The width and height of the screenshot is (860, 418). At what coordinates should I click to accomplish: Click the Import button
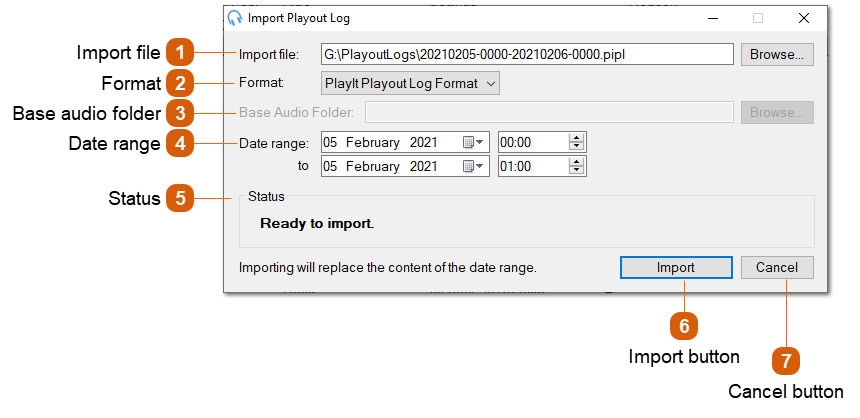tap(676, 268)
